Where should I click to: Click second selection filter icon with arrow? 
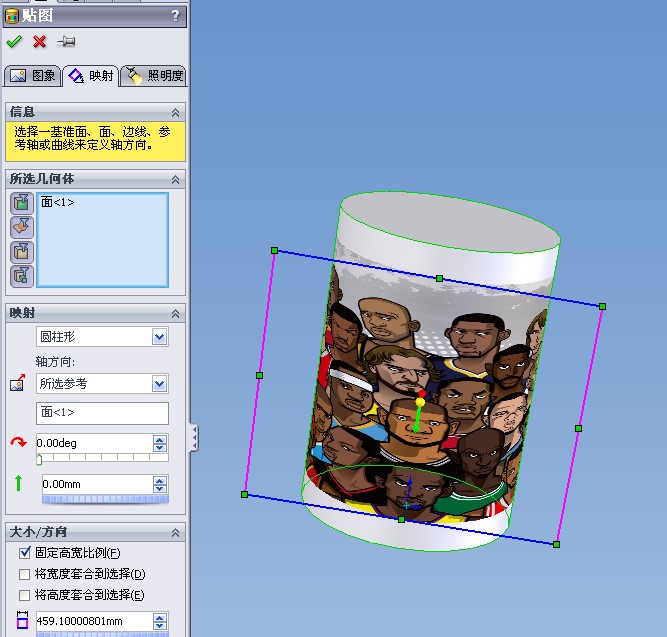tap(22, 227)
